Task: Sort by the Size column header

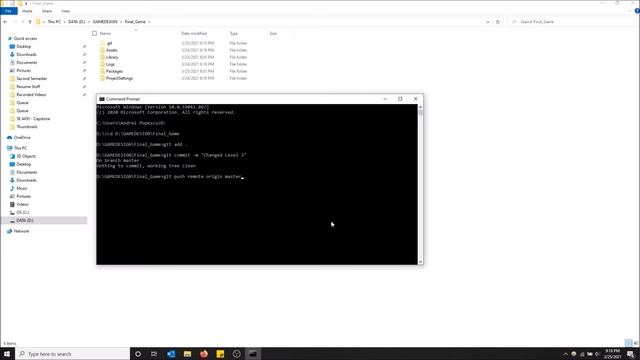Action: pyautogui.click(x=273, y=33)
